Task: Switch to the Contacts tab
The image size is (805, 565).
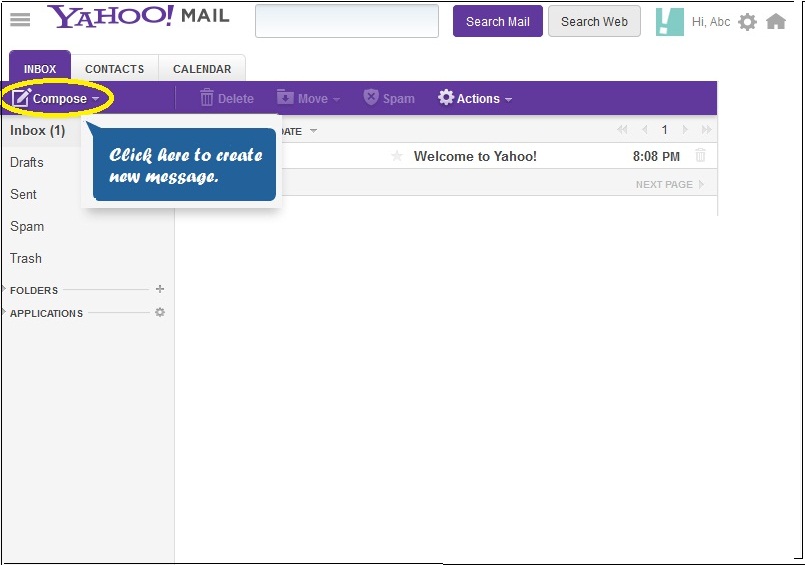Action: (x=114, y=68)
